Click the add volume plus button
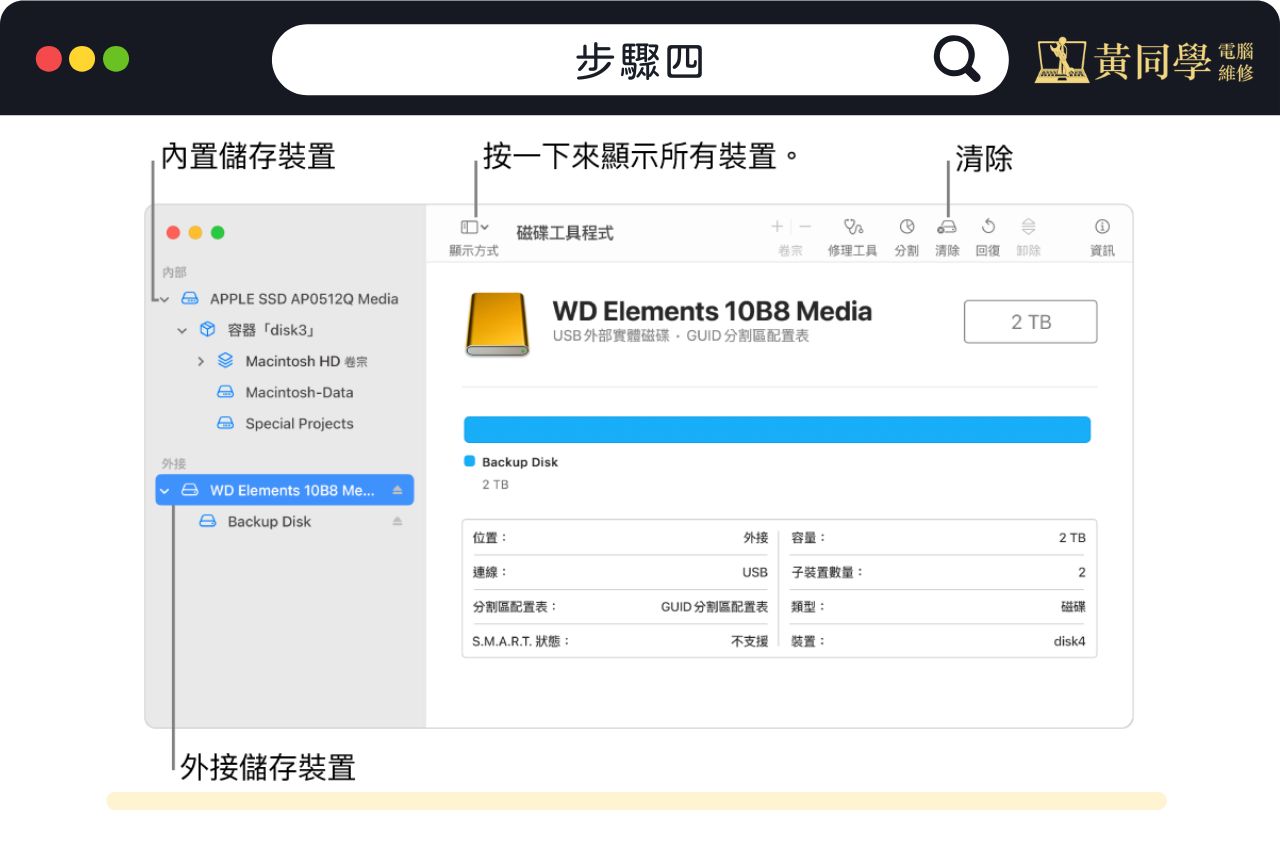The height and width of the screenshot is (850, 1280). [x=777, y=227]
